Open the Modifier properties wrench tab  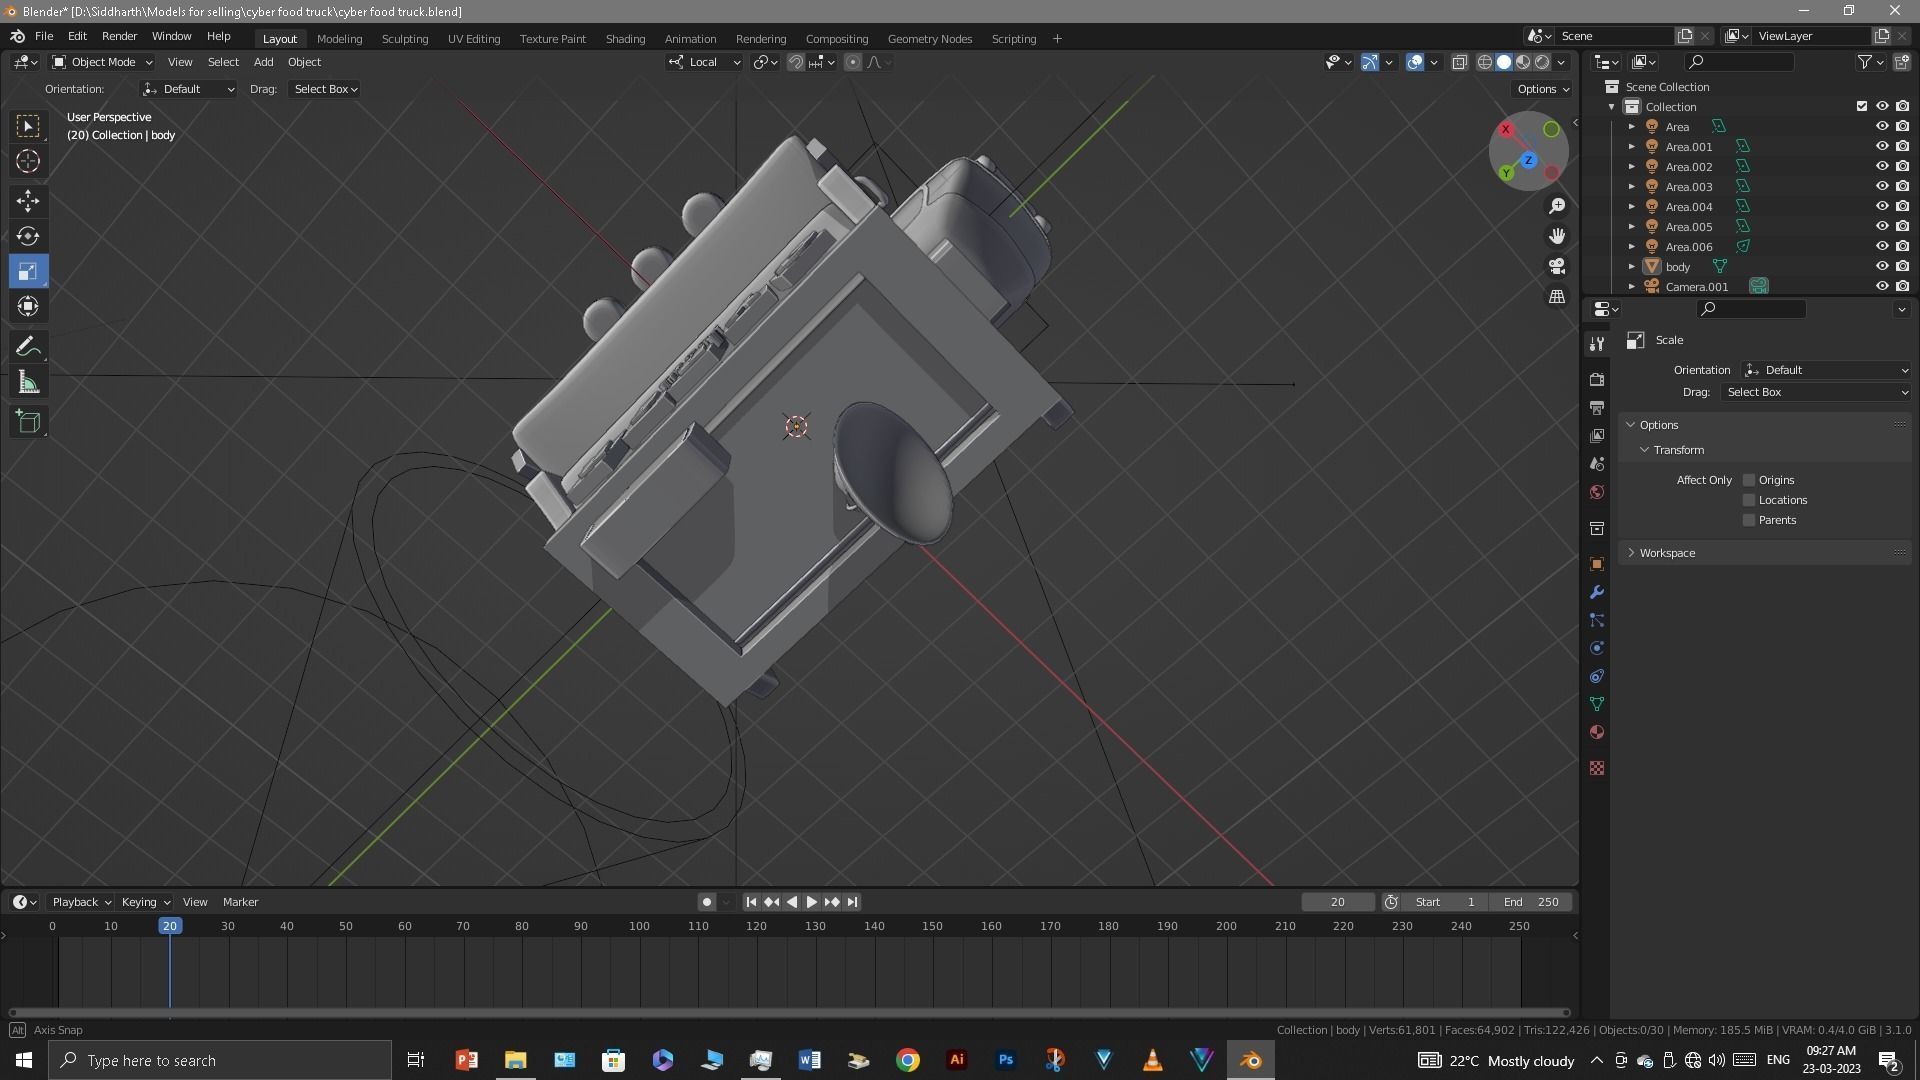click(1597, 593)
